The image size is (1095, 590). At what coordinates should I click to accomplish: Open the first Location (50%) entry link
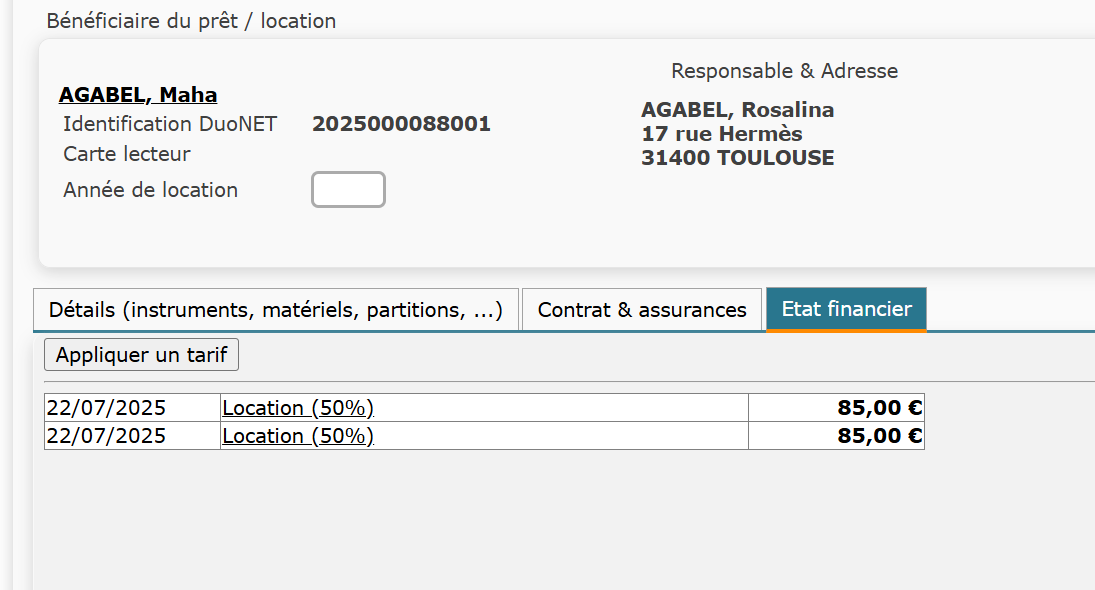[298, 408]
